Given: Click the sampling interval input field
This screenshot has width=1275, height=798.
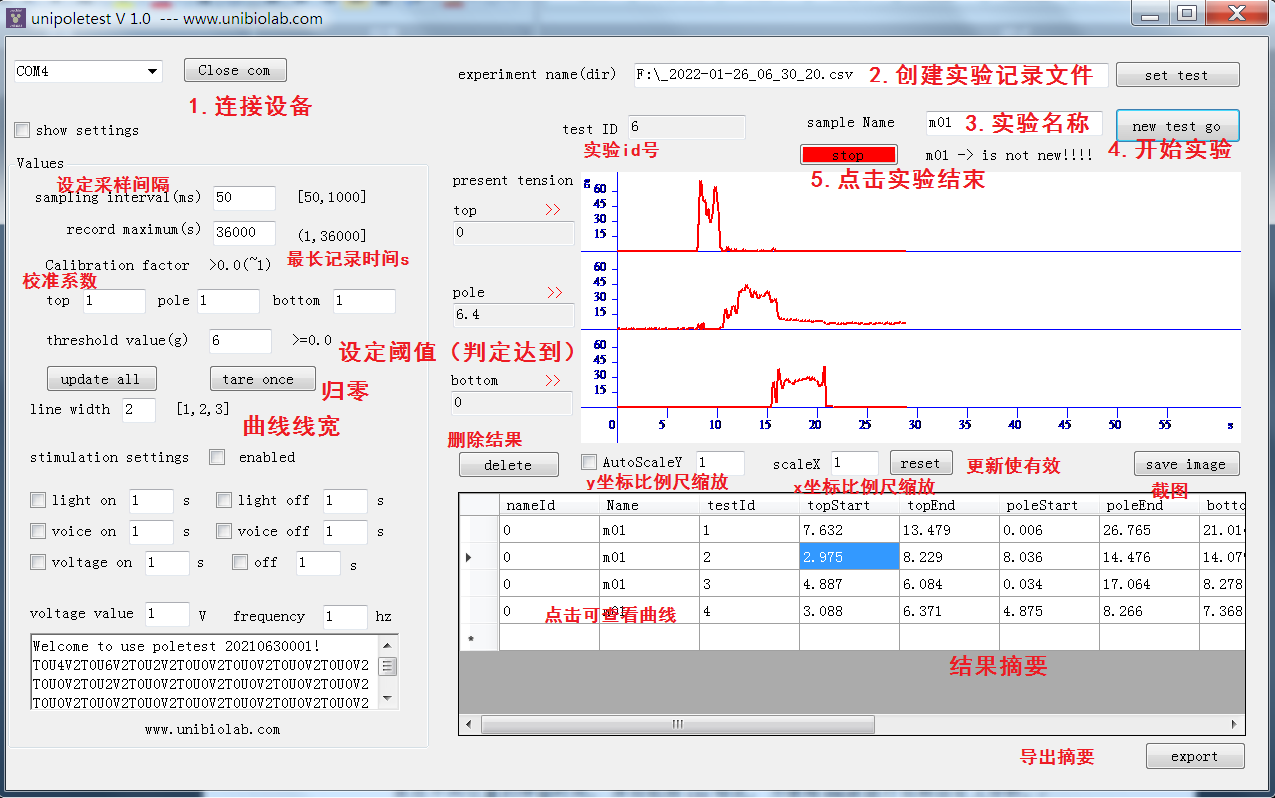Looking at the screenshot, I should point(244,197).
